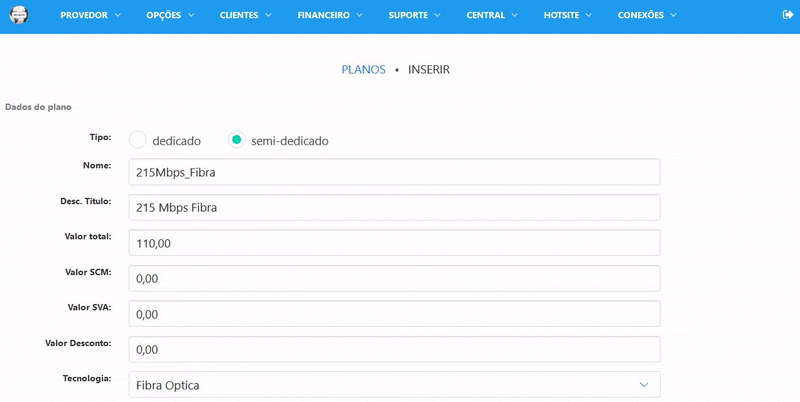The height and width of the screenshot is (402, 800).
Task: Select the dedicado radio option
Action: pos(138,140)
